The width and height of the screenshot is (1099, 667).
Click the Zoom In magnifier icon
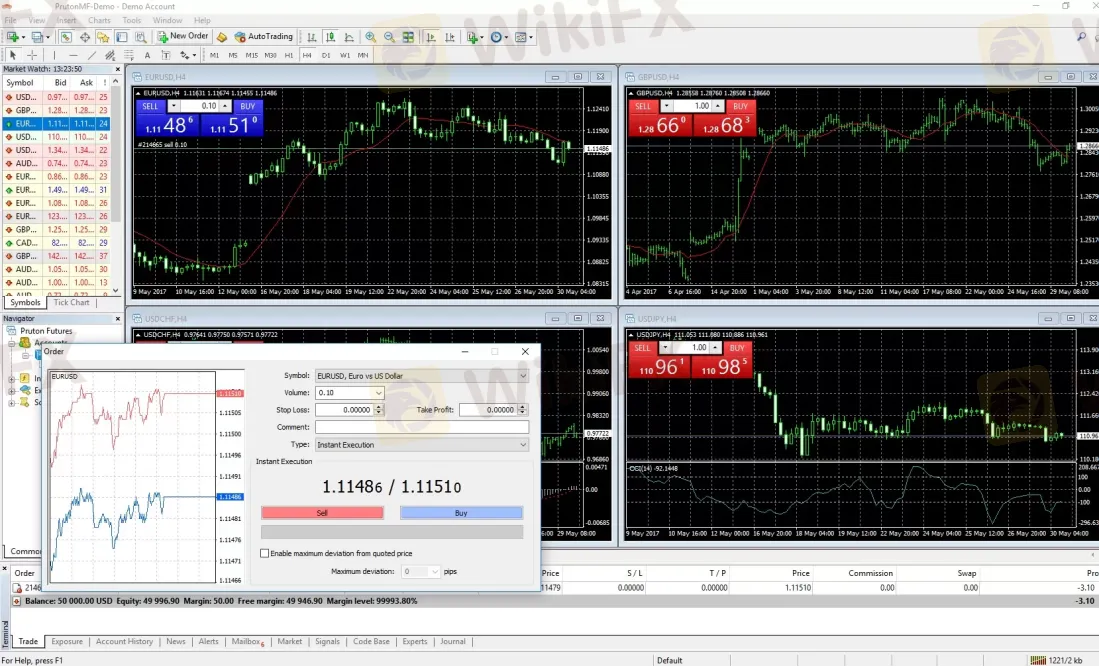[x=370, y=37]
